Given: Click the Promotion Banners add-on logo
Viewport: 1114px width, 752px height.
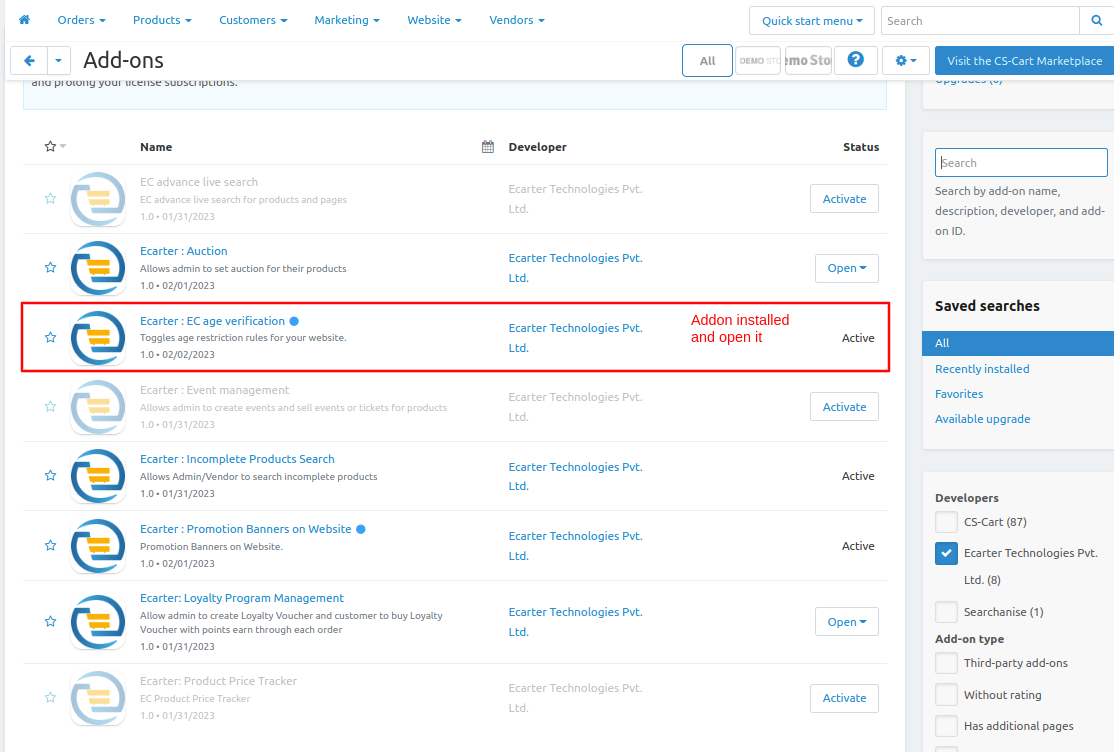Looking at the screenshot, I should (98, 546).
